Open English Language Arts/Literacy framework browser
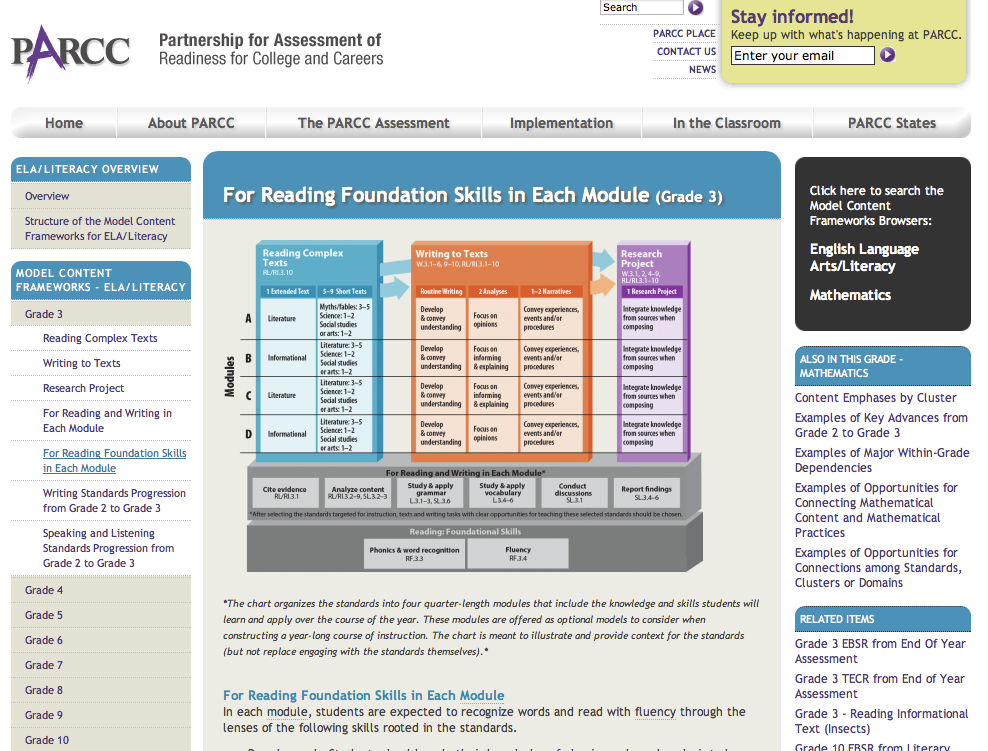This screenshot has width=988, height=751. pos(864,258)
